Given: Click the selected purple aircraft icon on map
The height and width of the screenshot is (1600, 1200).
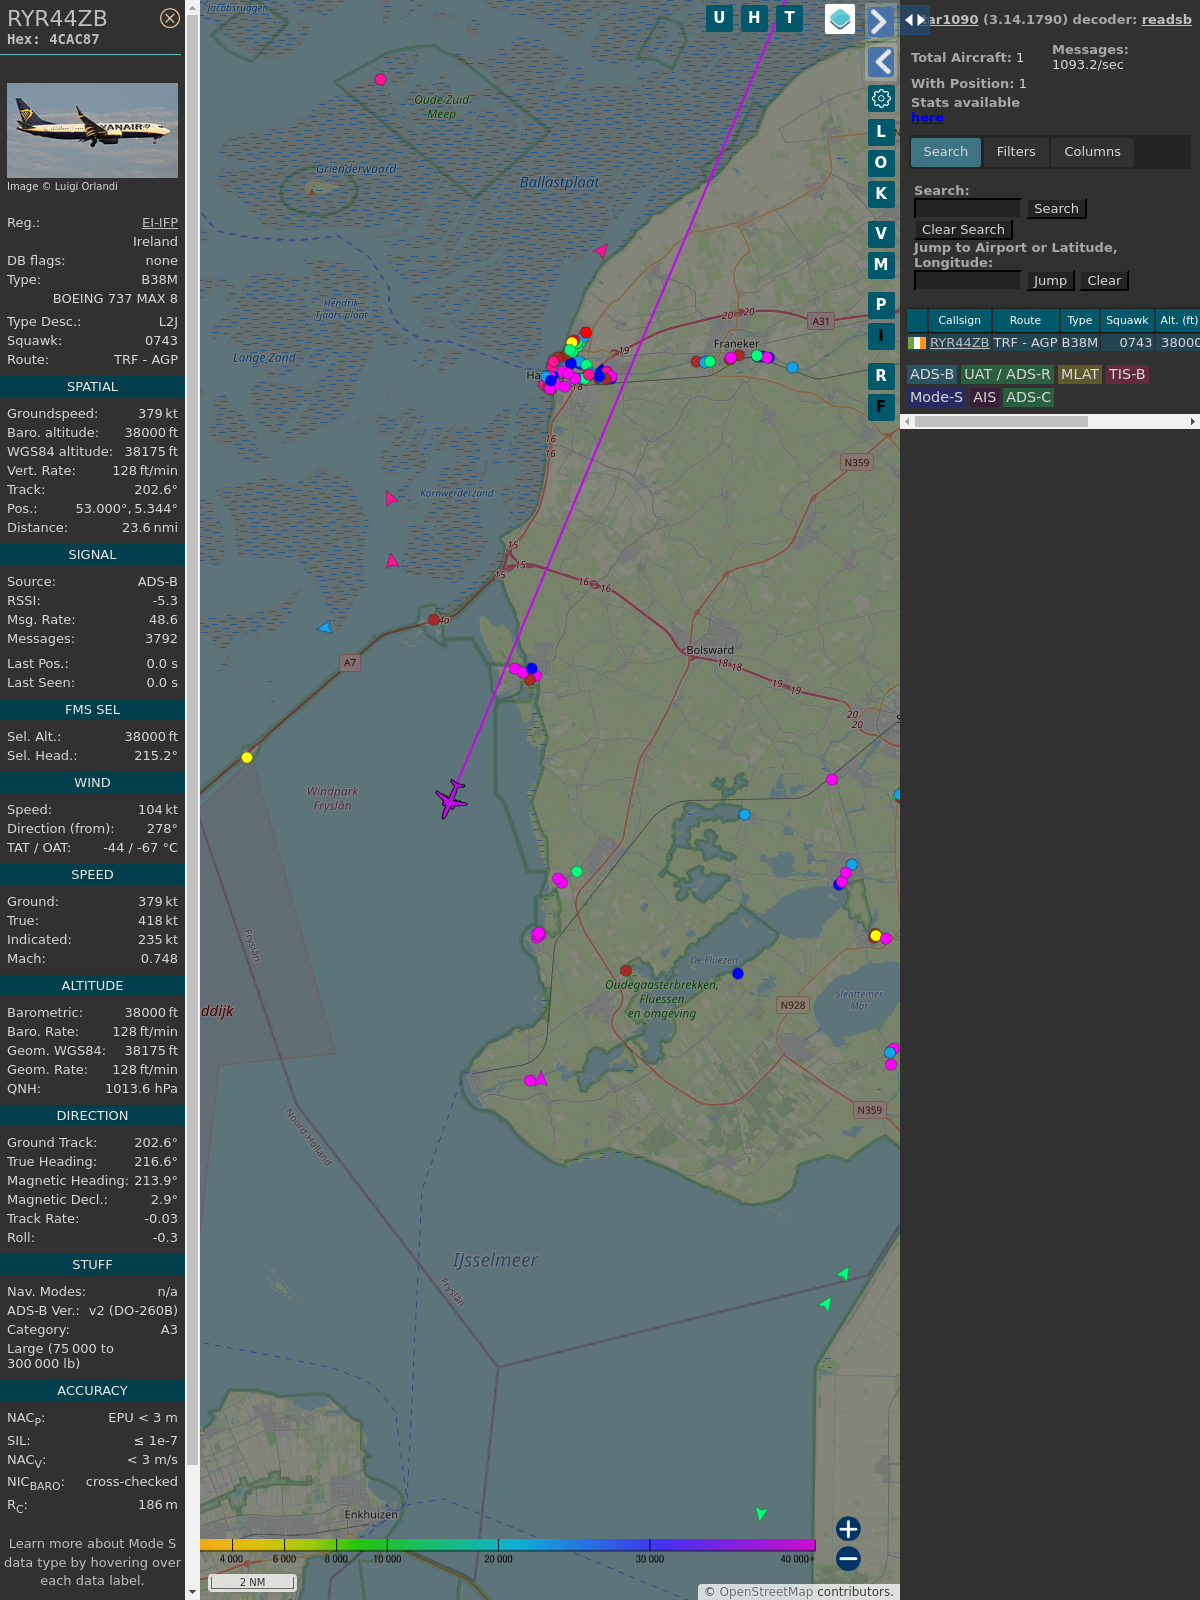Looking at the screenshot, I should click(x=451, y=799).
